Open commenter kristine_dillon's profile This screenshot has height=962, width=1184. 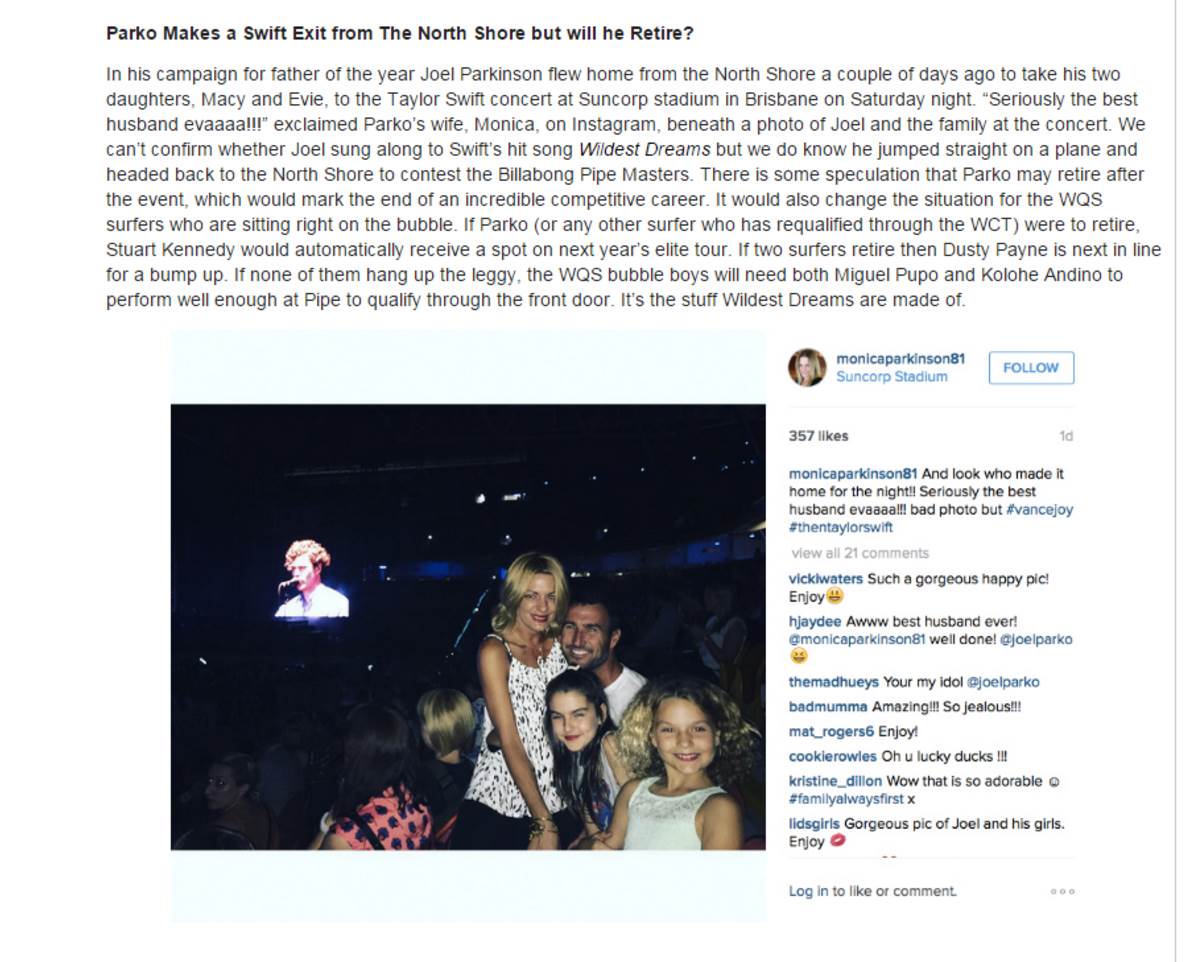point(835,781)
